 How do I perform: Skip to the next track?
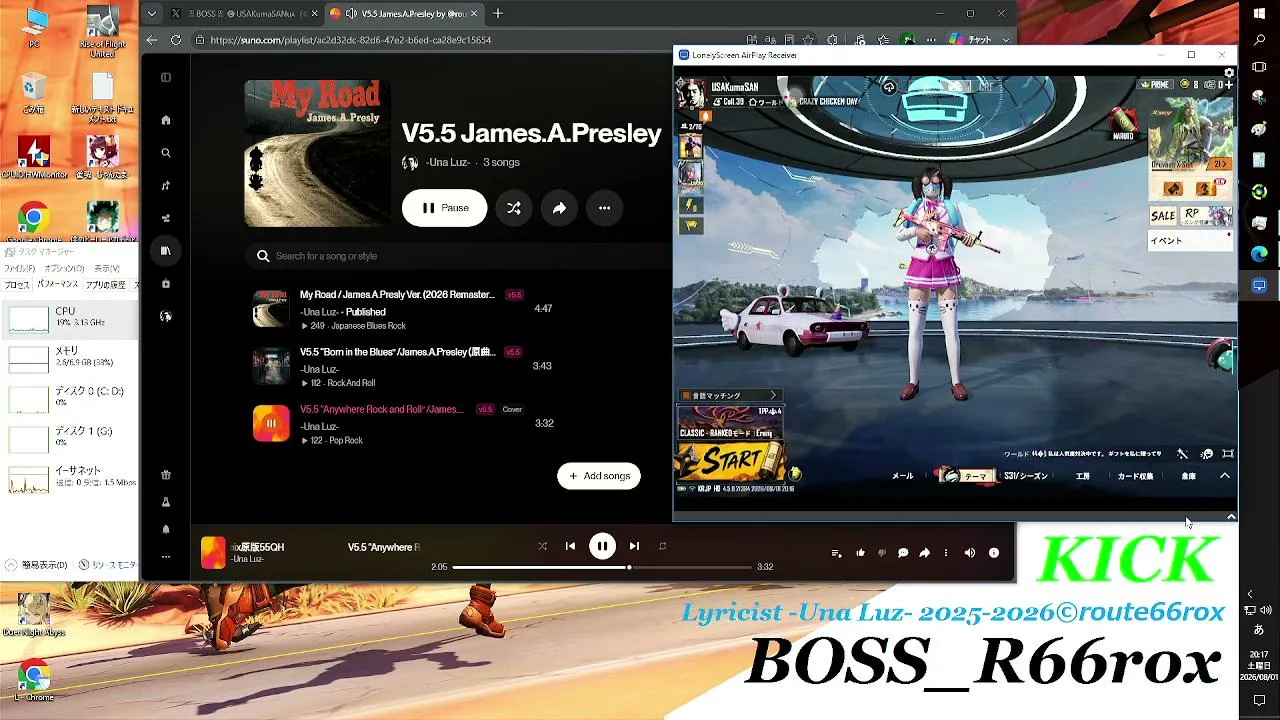pyautogui.click(x=634, y=546)
